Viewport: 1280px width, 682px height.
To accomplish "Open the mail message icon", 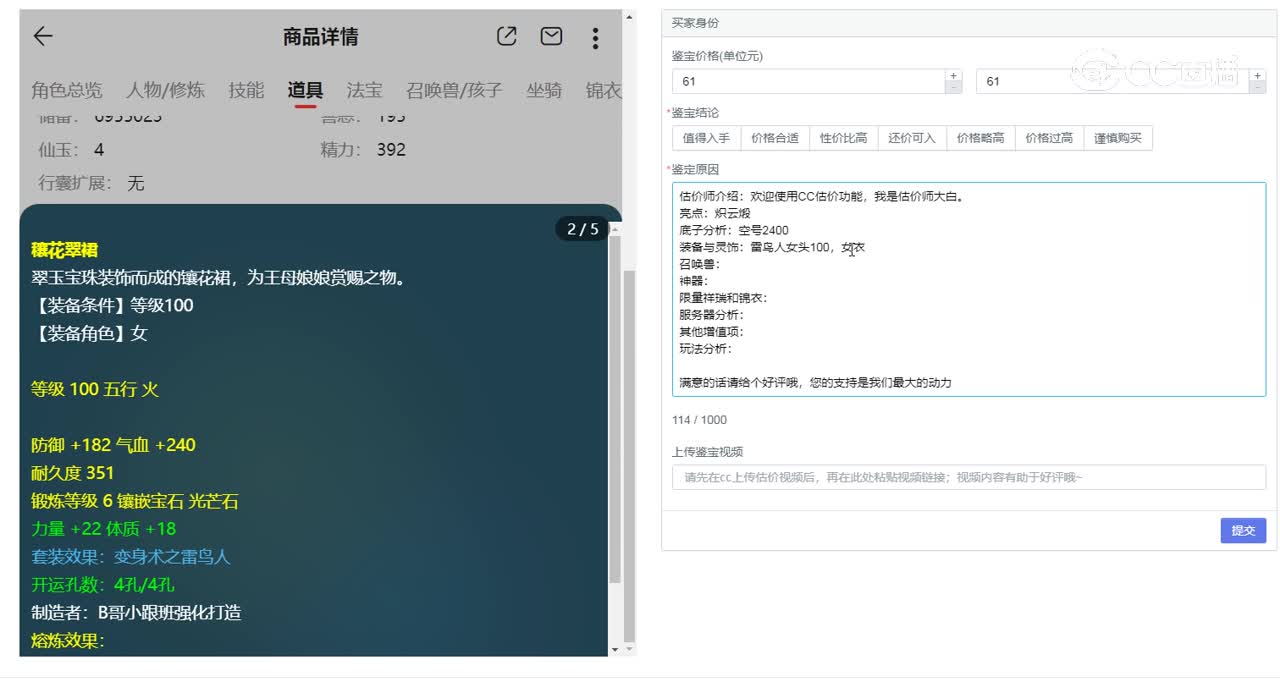I will (x=551, y=37).
